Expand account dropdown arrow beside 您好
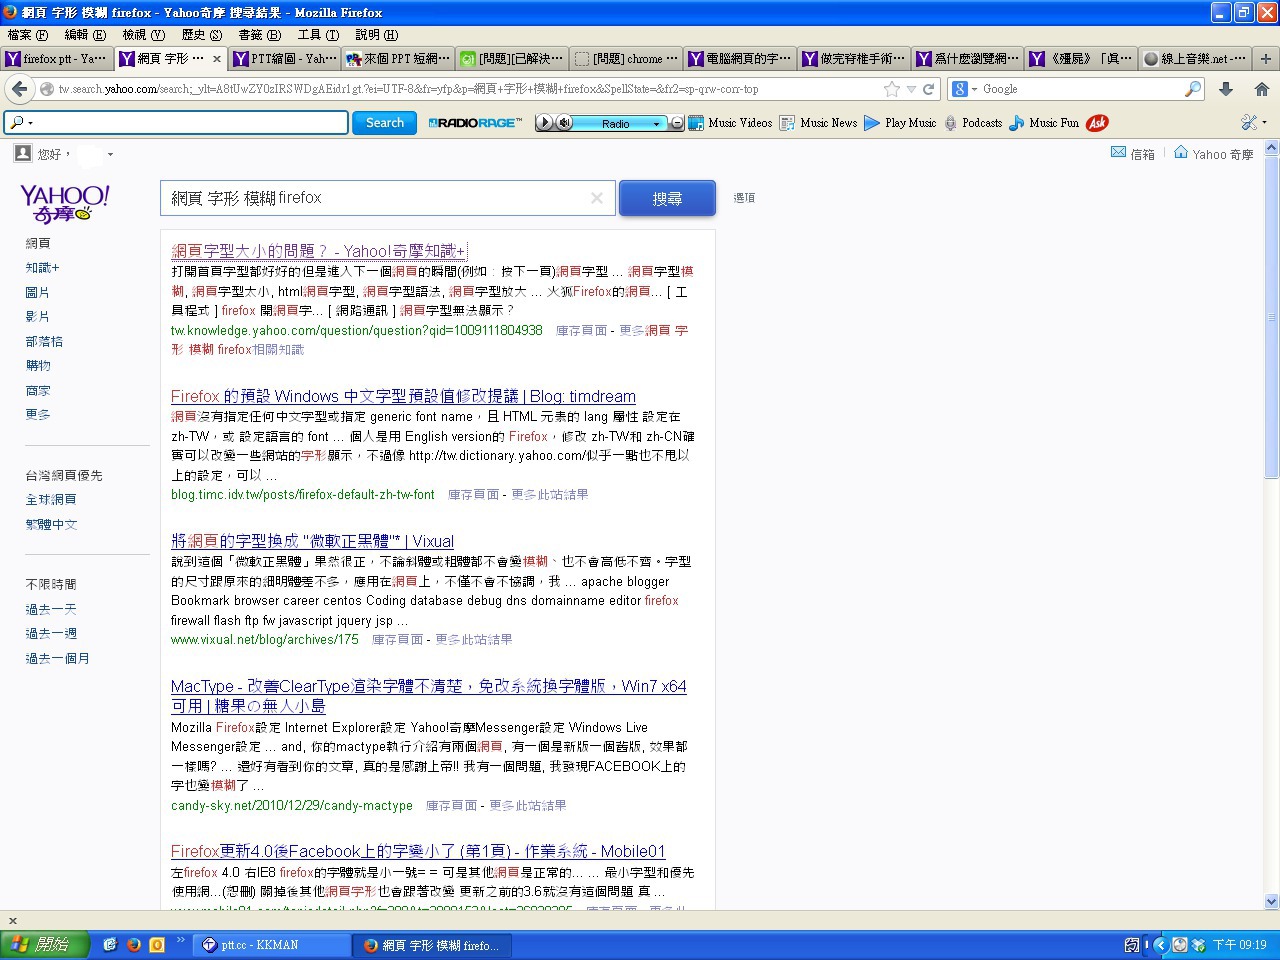This screenshot has width=1280, height=960. pos(110,154)
